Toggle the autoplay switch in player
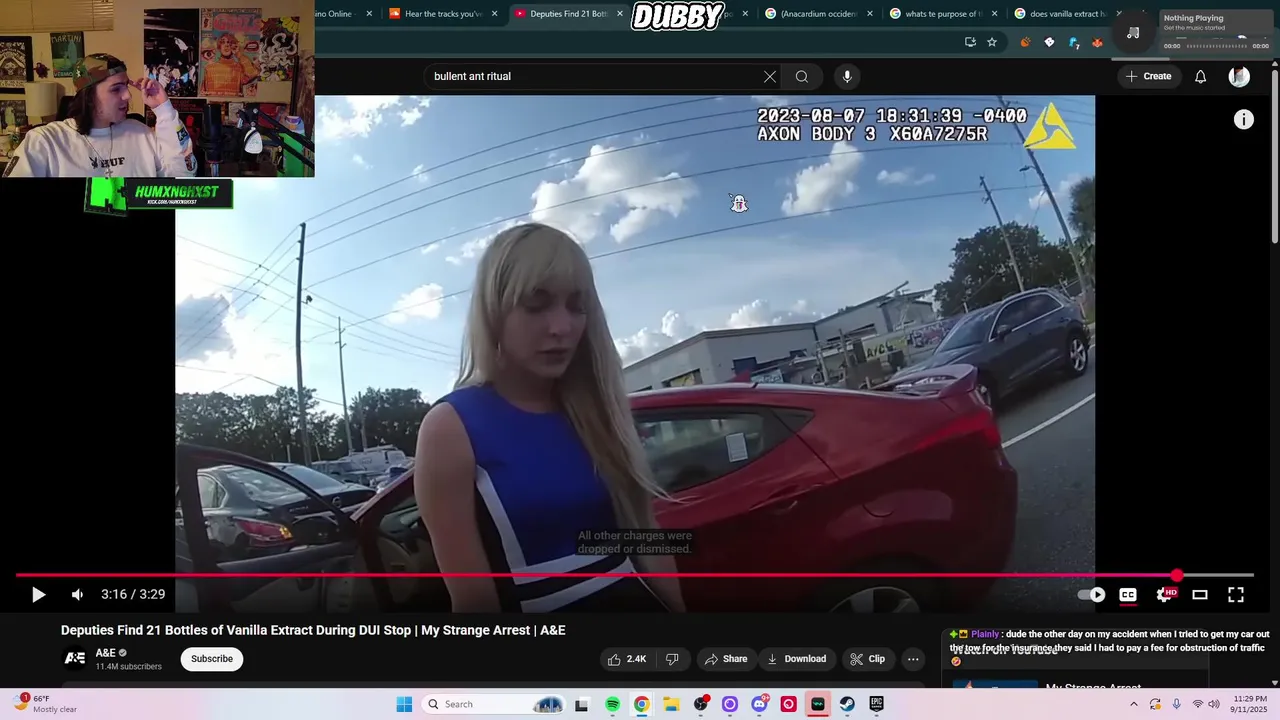 pos(1092,594)
